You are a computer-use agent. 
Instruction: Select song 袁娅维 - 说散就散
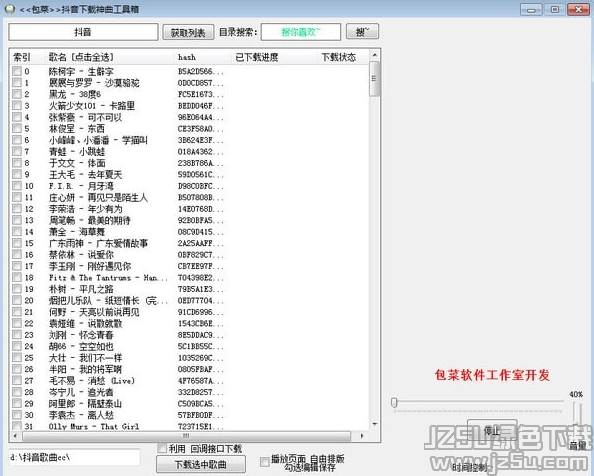click(86, 323)
